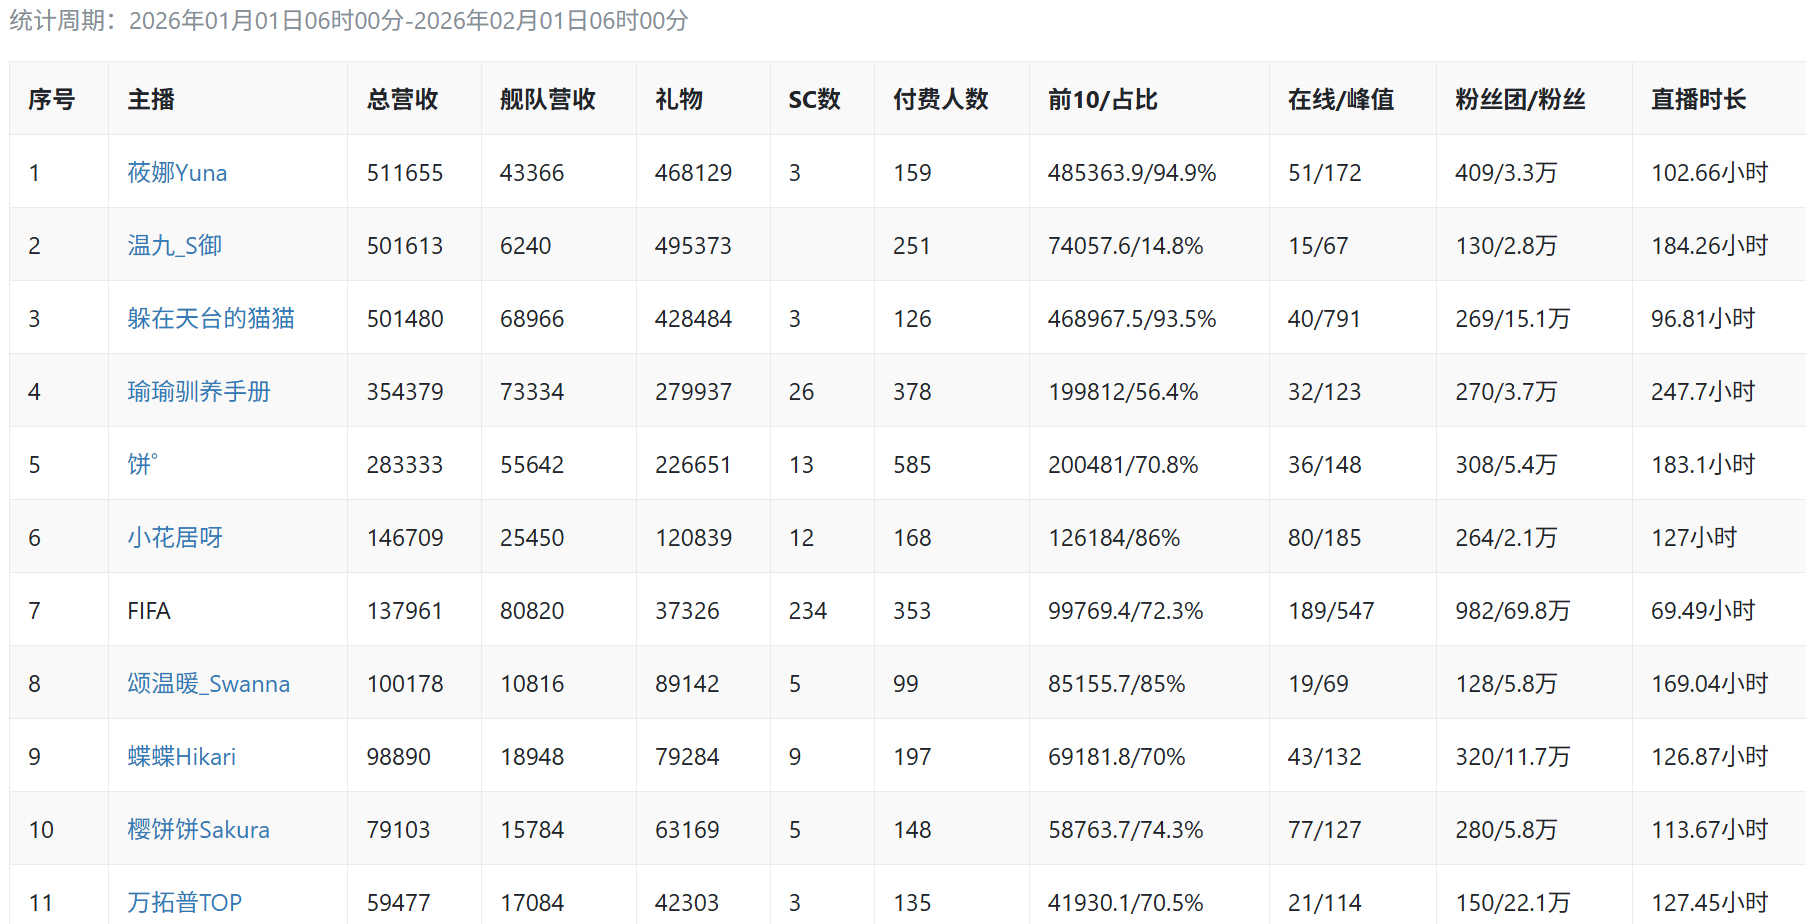Click the 舰队营收 column header
1806x924 pixels.
547,99
